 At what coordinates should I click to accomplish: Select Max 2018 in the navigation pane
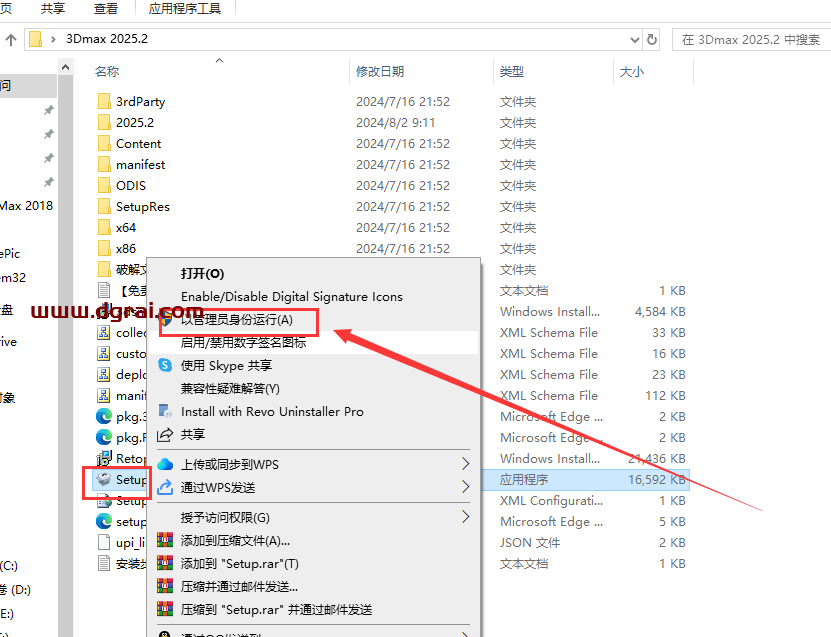(x=26, y=206)
